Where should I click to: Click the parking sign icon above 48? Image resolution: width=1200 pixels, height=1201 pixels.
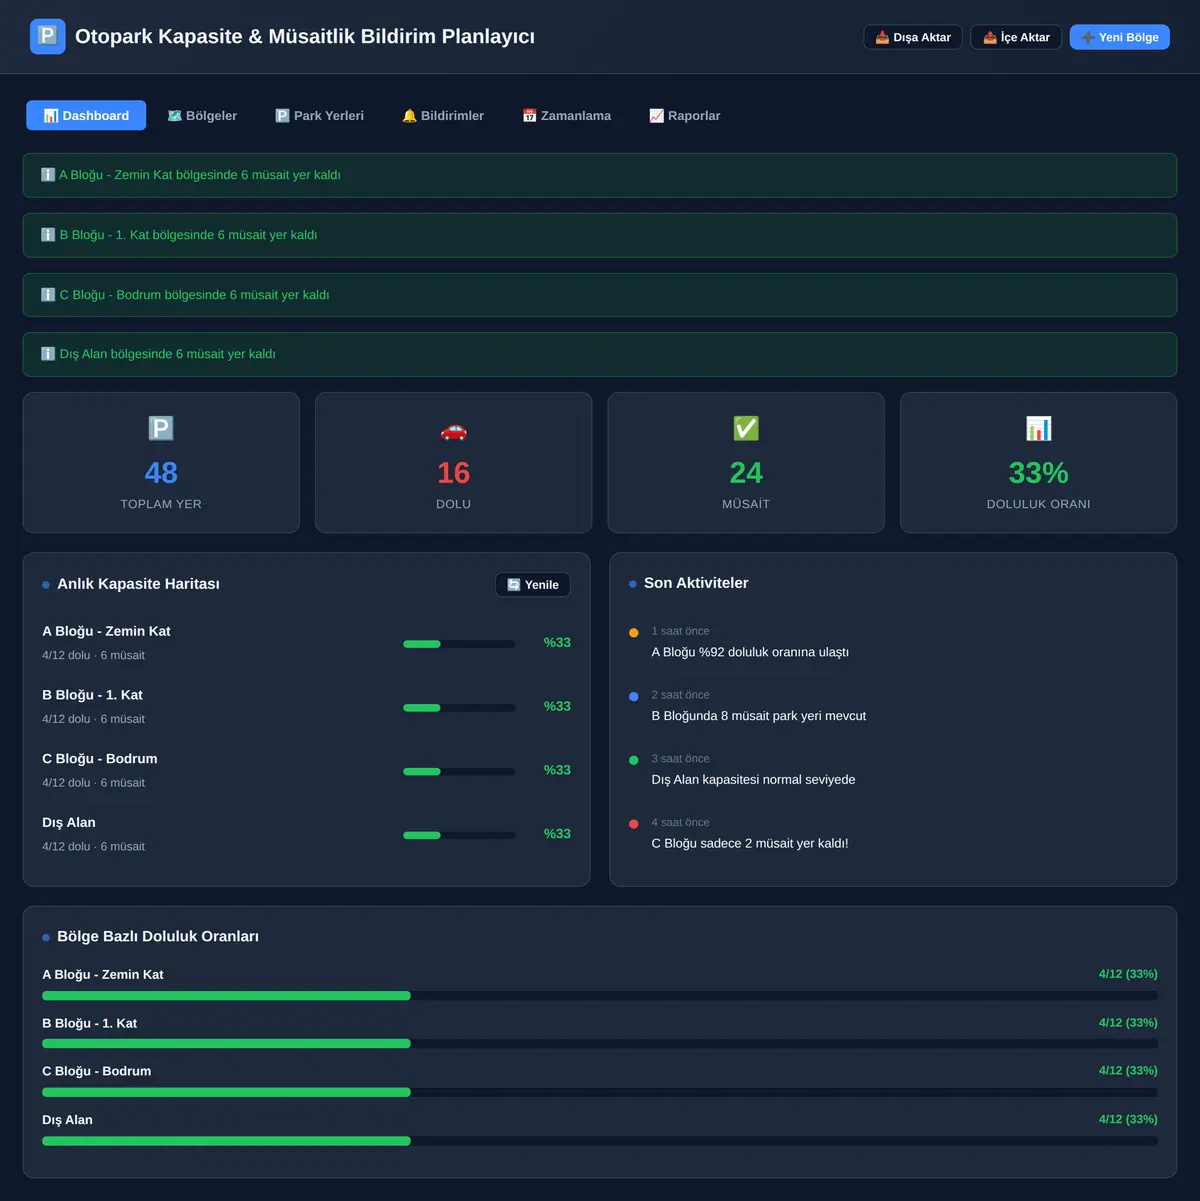click(x=161, y=429)
